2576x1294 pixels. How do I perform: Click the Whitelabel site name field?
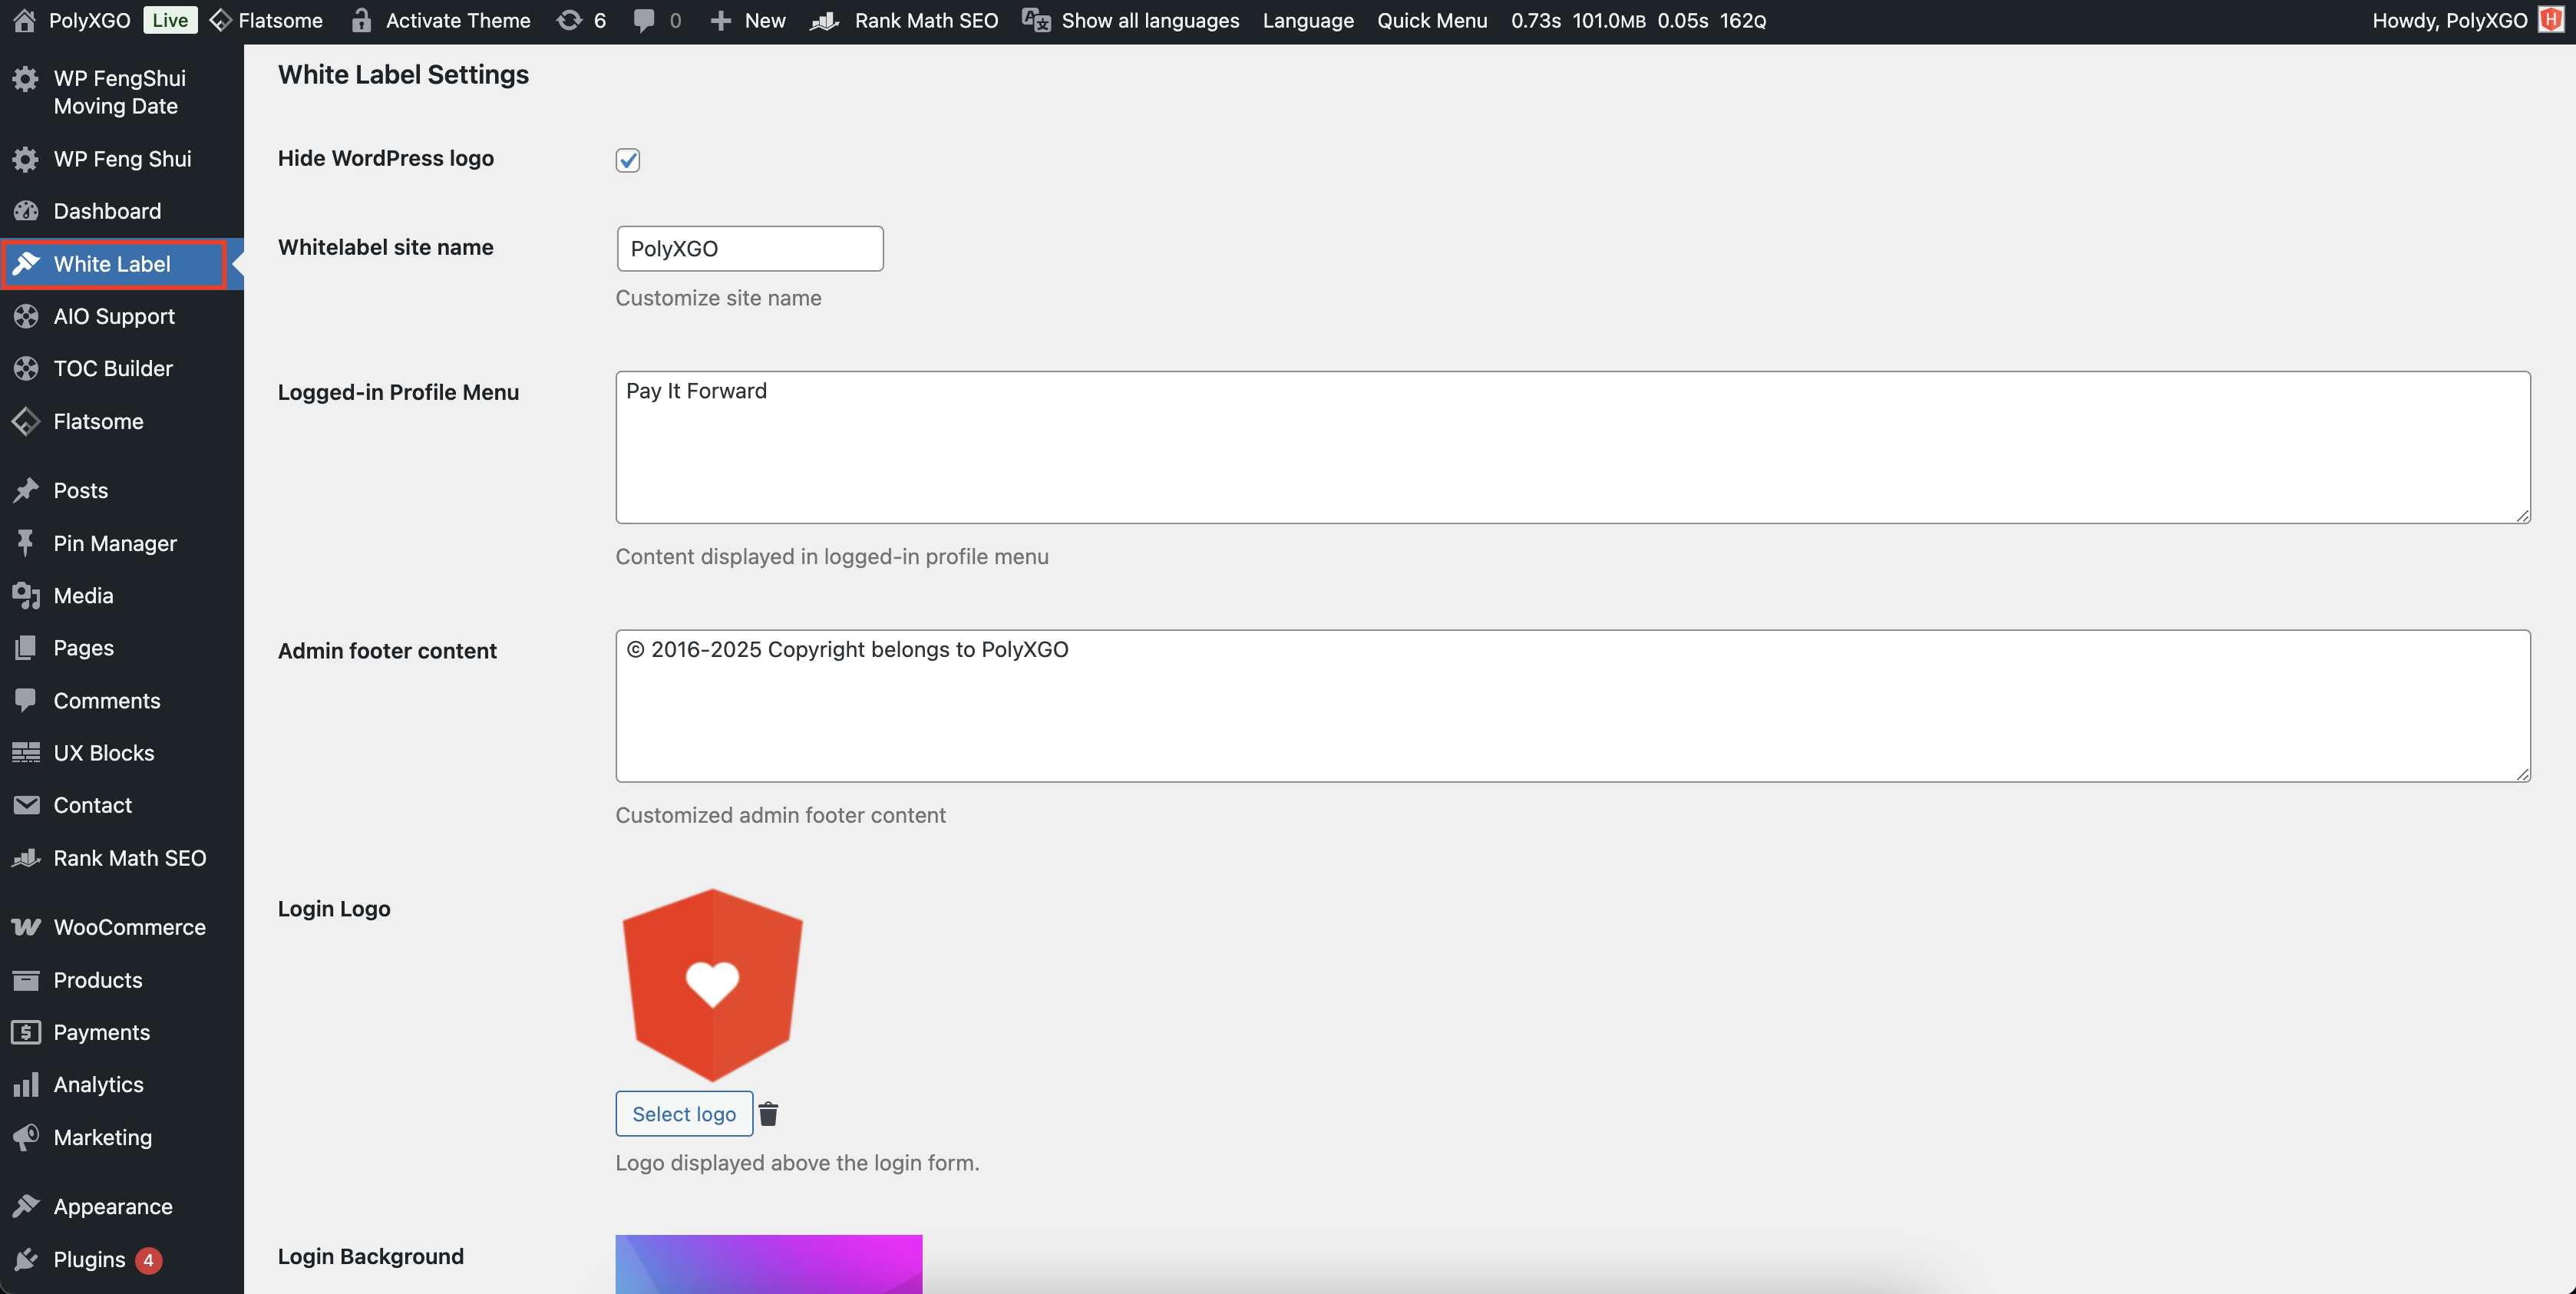(x=750, y=248)
